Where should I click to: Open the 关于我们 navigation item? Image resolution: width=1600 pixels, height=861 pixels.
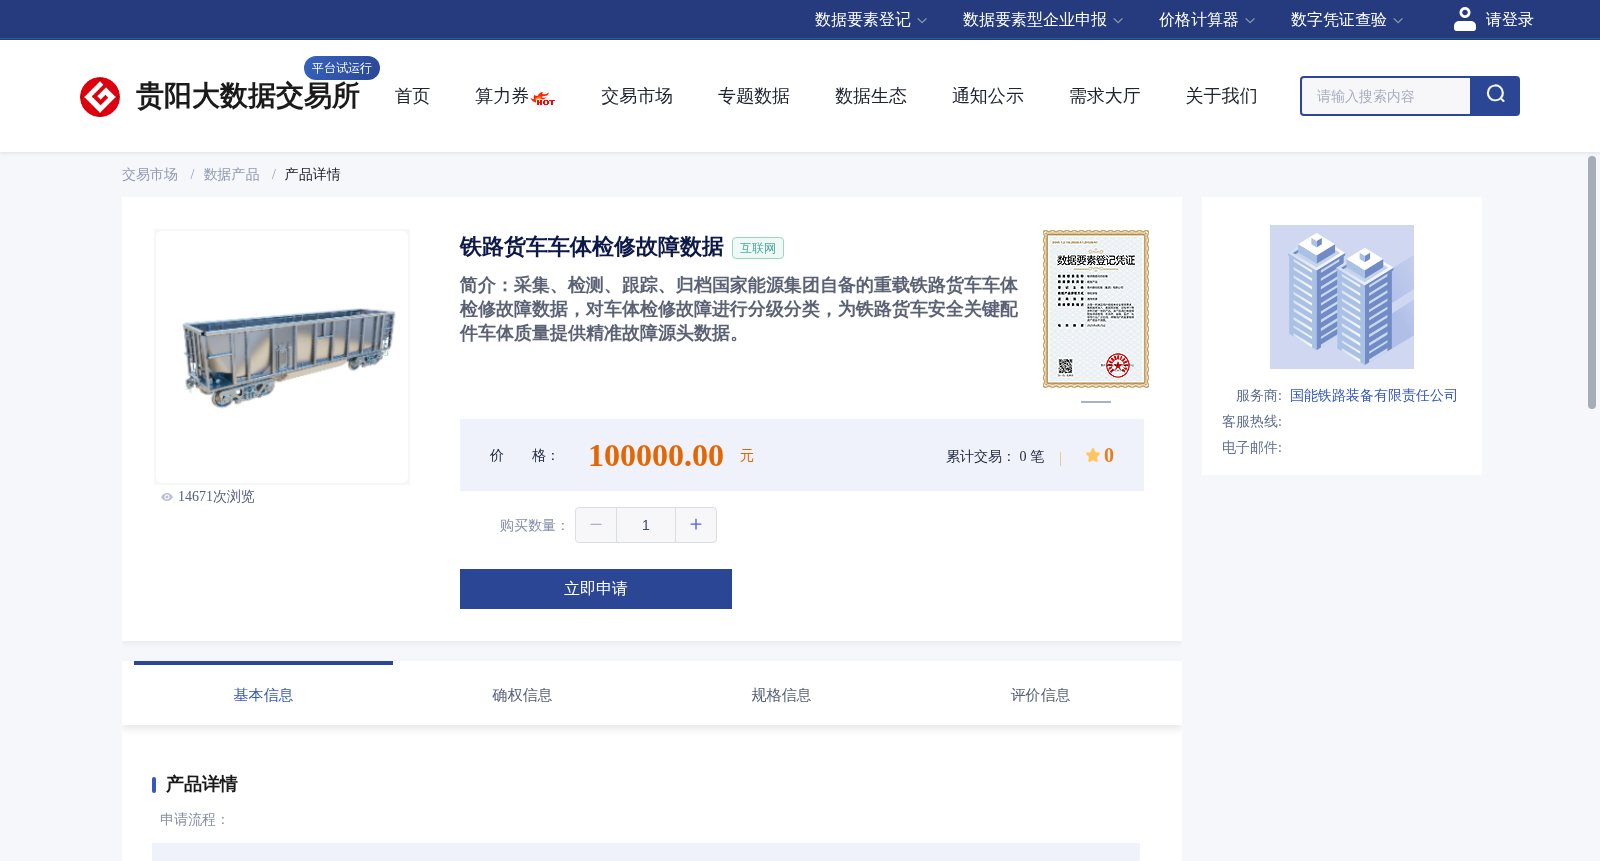(x=1222, y=96)
